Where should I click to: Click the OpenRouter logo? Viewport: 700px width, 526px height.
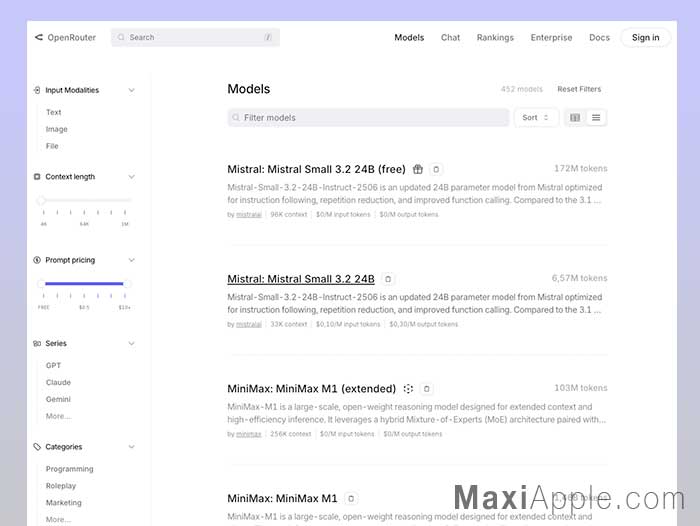click(65, 38)
